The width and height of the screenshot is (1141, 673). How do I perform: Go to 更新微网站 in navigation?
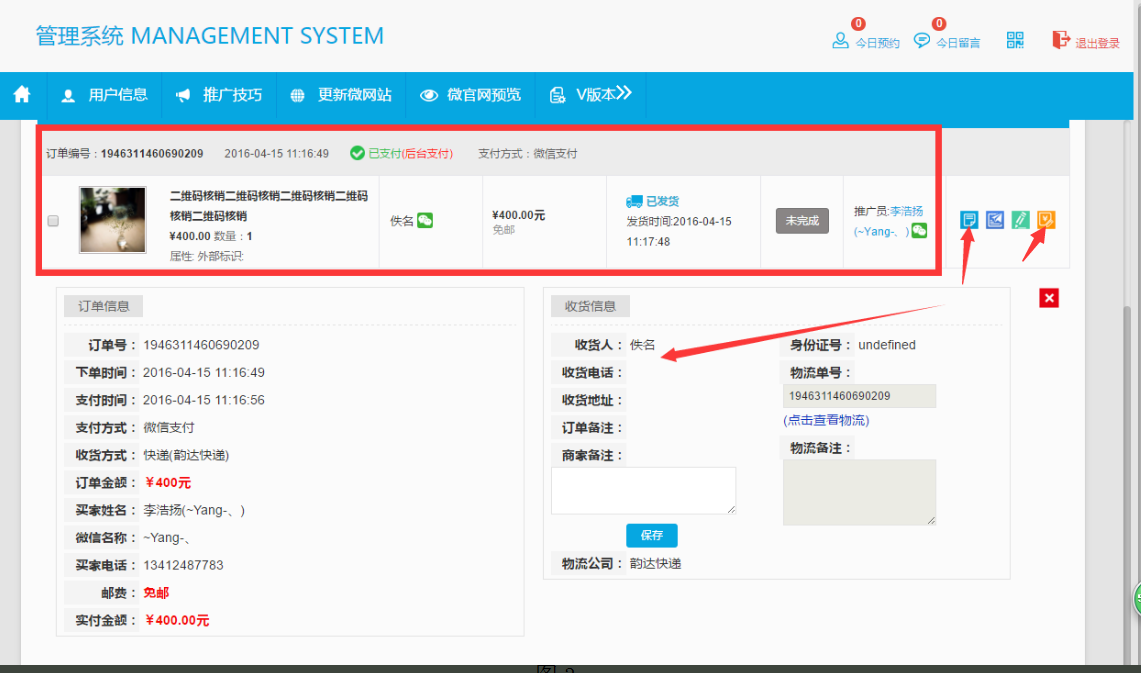[x=341, y=95]
